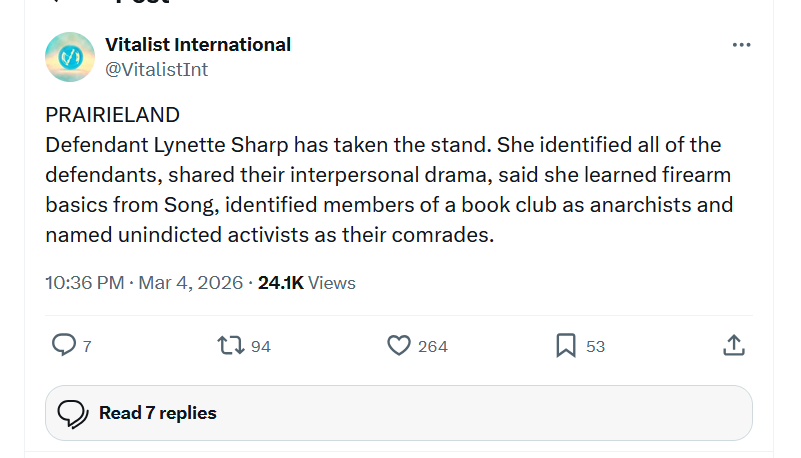
Task: Click the reply speech bubble icon
Action: coord(63,345)
